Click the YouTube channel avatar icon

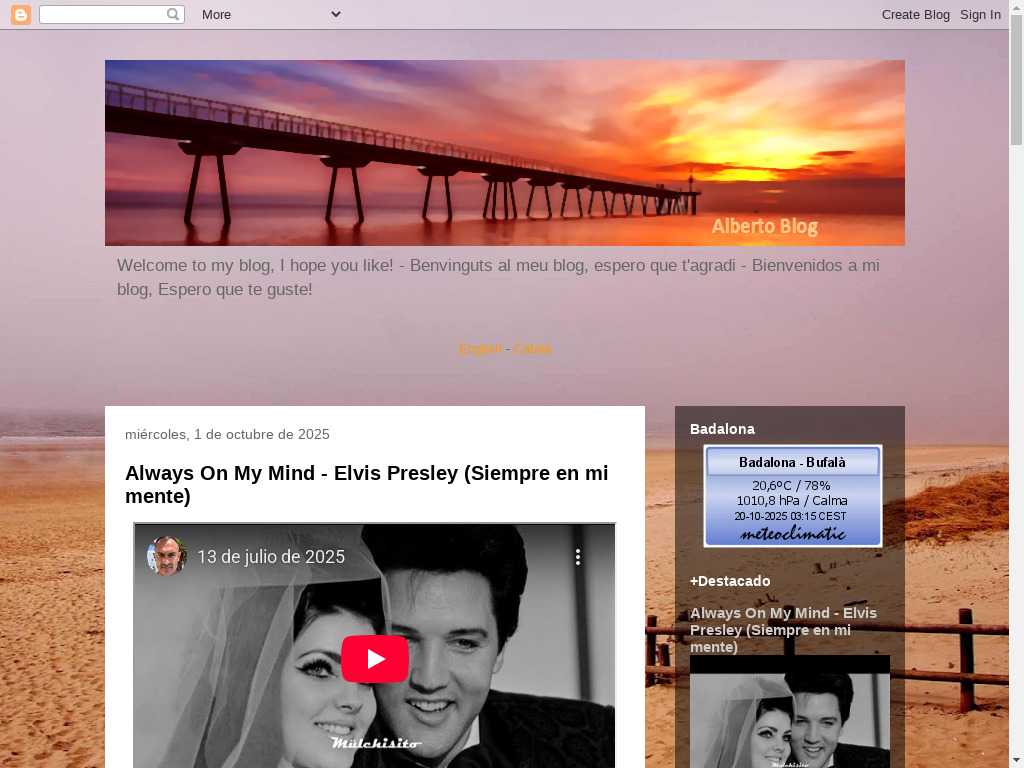[x=166, y=556]
